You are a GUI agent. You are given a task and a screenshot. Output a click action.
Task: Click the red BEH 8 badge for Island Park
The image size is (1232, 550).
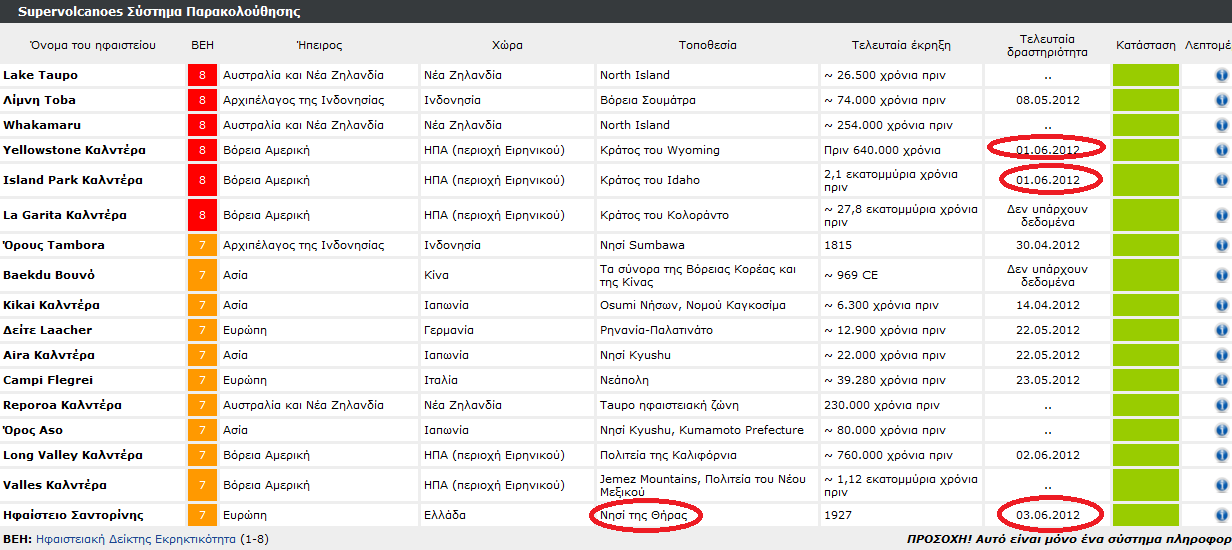tap(202, 180)
